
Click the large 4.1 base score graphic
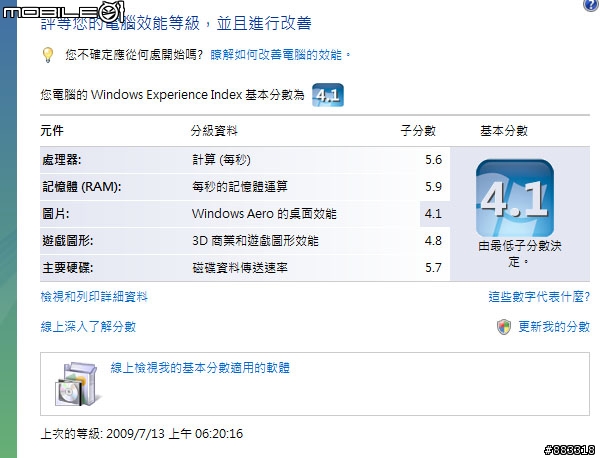[x=515, y=198]
